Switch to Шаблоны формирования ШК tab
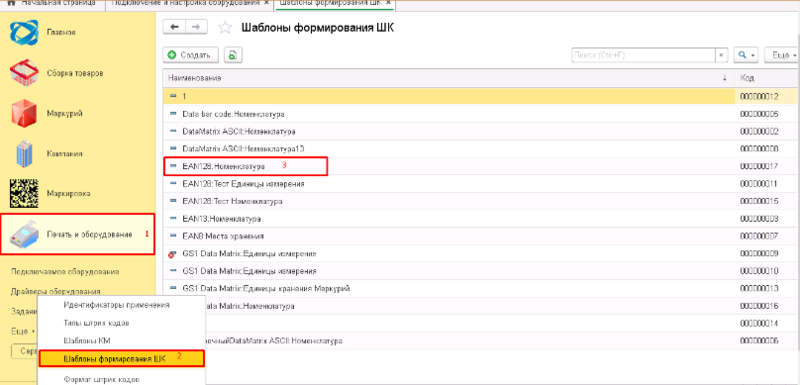 click(x=331, y=3)
